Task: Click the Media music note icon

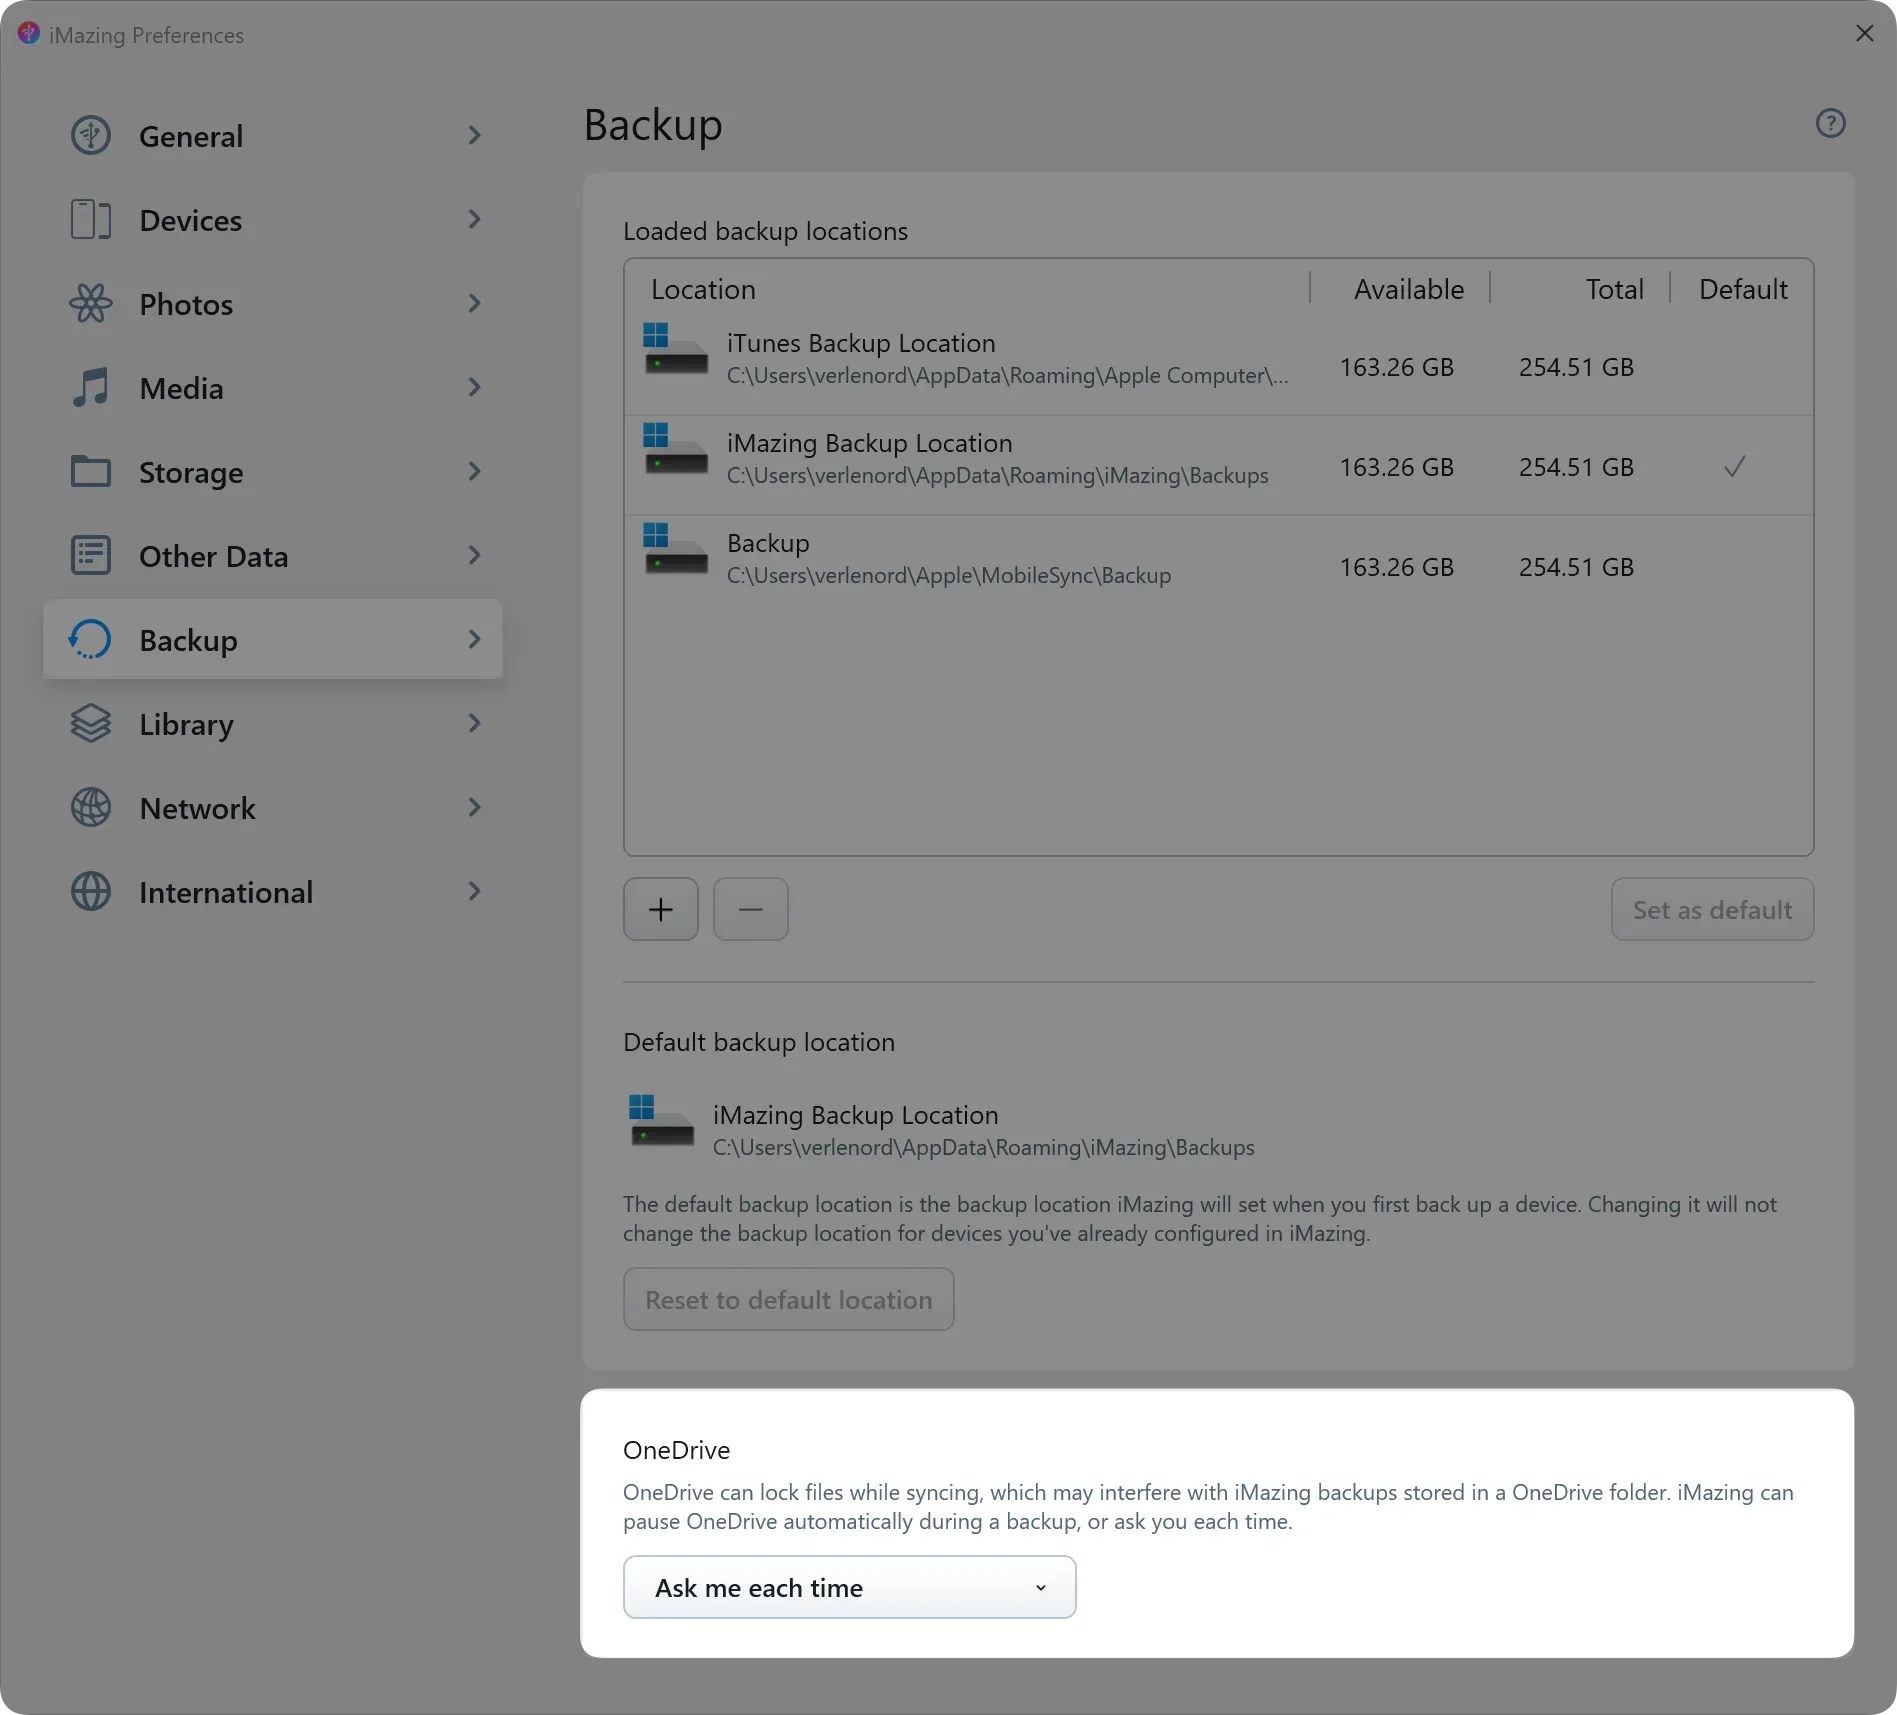Action: [x=91, y=387]
